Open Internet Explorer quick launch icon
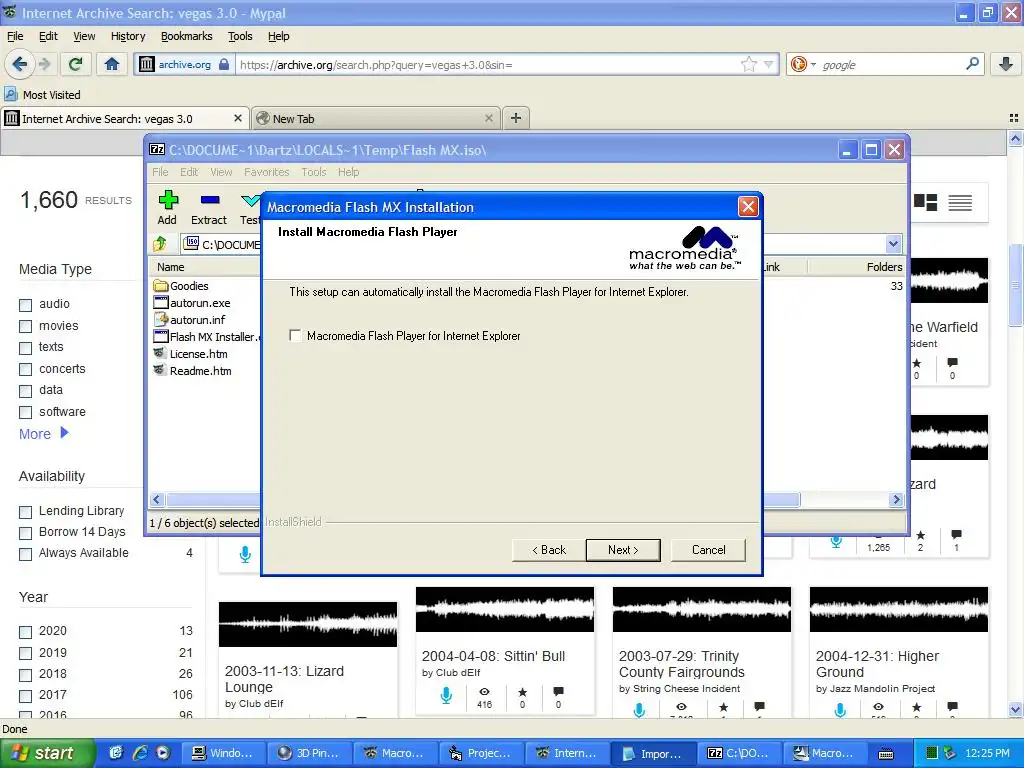Screen dimensions: 1024x768 [x=140, y=753]
